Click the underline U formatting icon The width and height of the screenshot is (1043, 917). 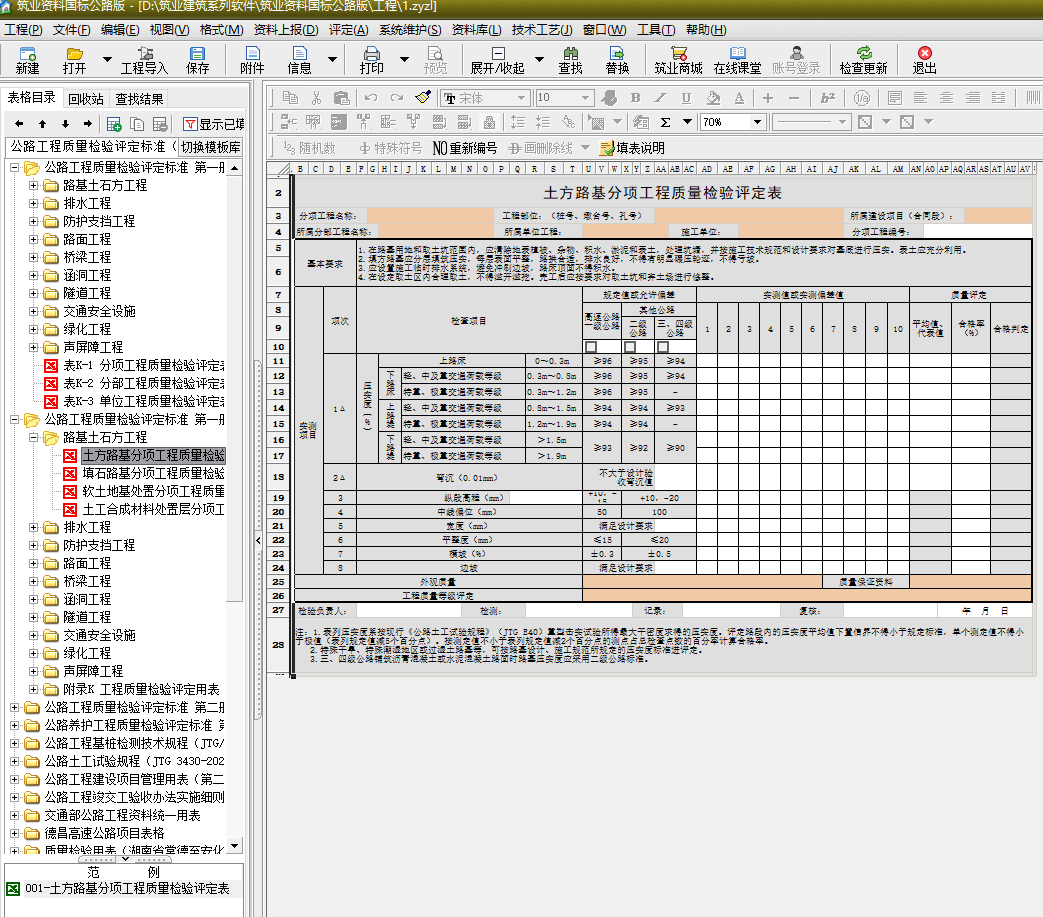coord(686,98)
